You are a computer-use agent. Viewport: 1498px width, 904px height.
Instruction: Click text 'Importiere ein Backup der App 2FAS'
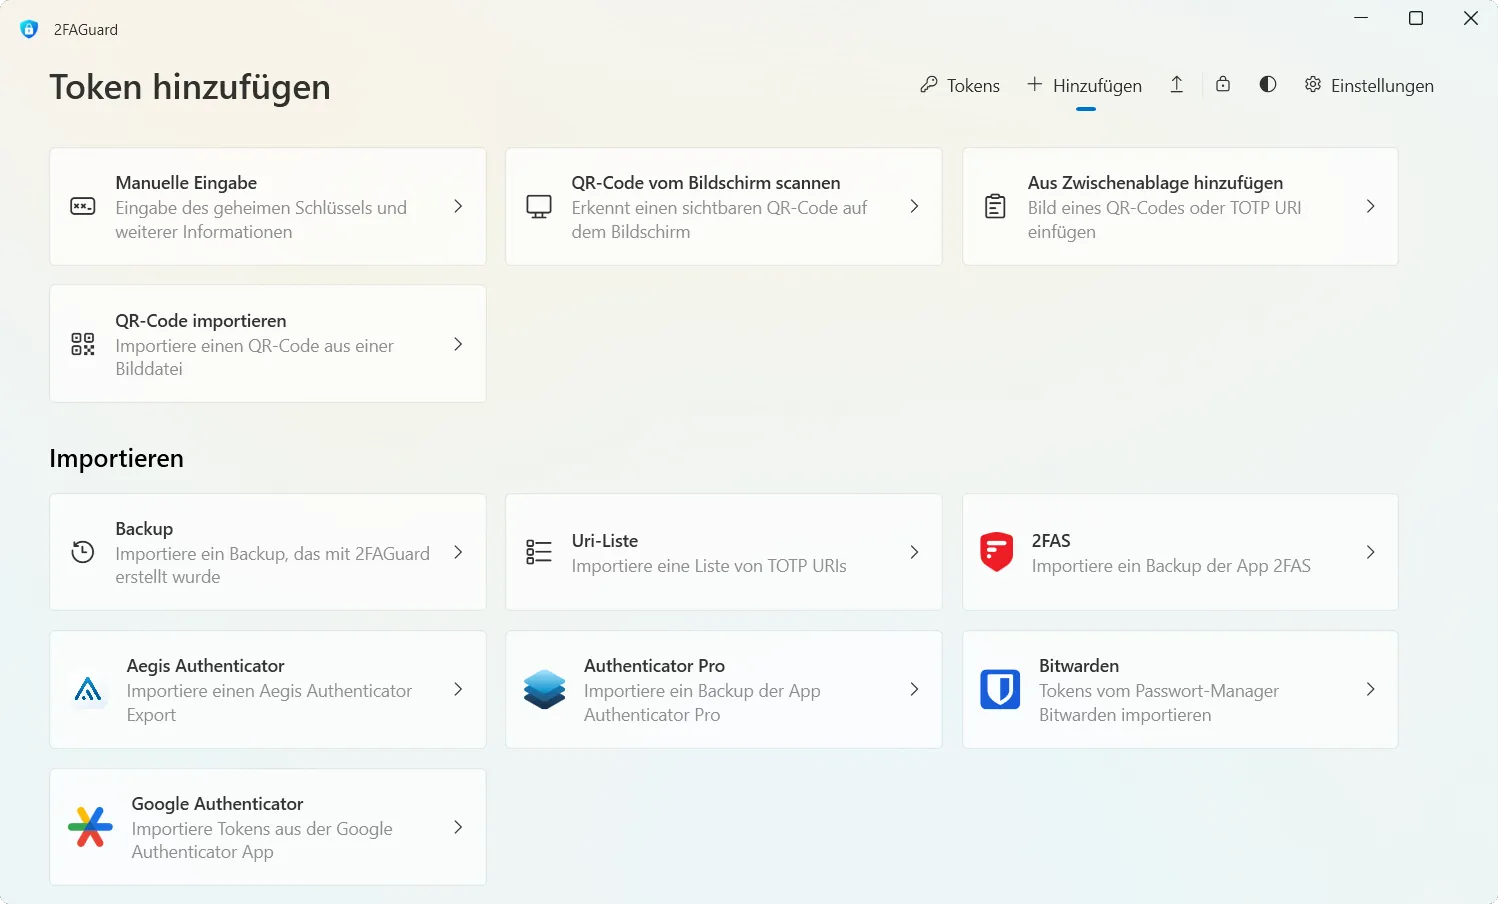tap(1171, 566)
